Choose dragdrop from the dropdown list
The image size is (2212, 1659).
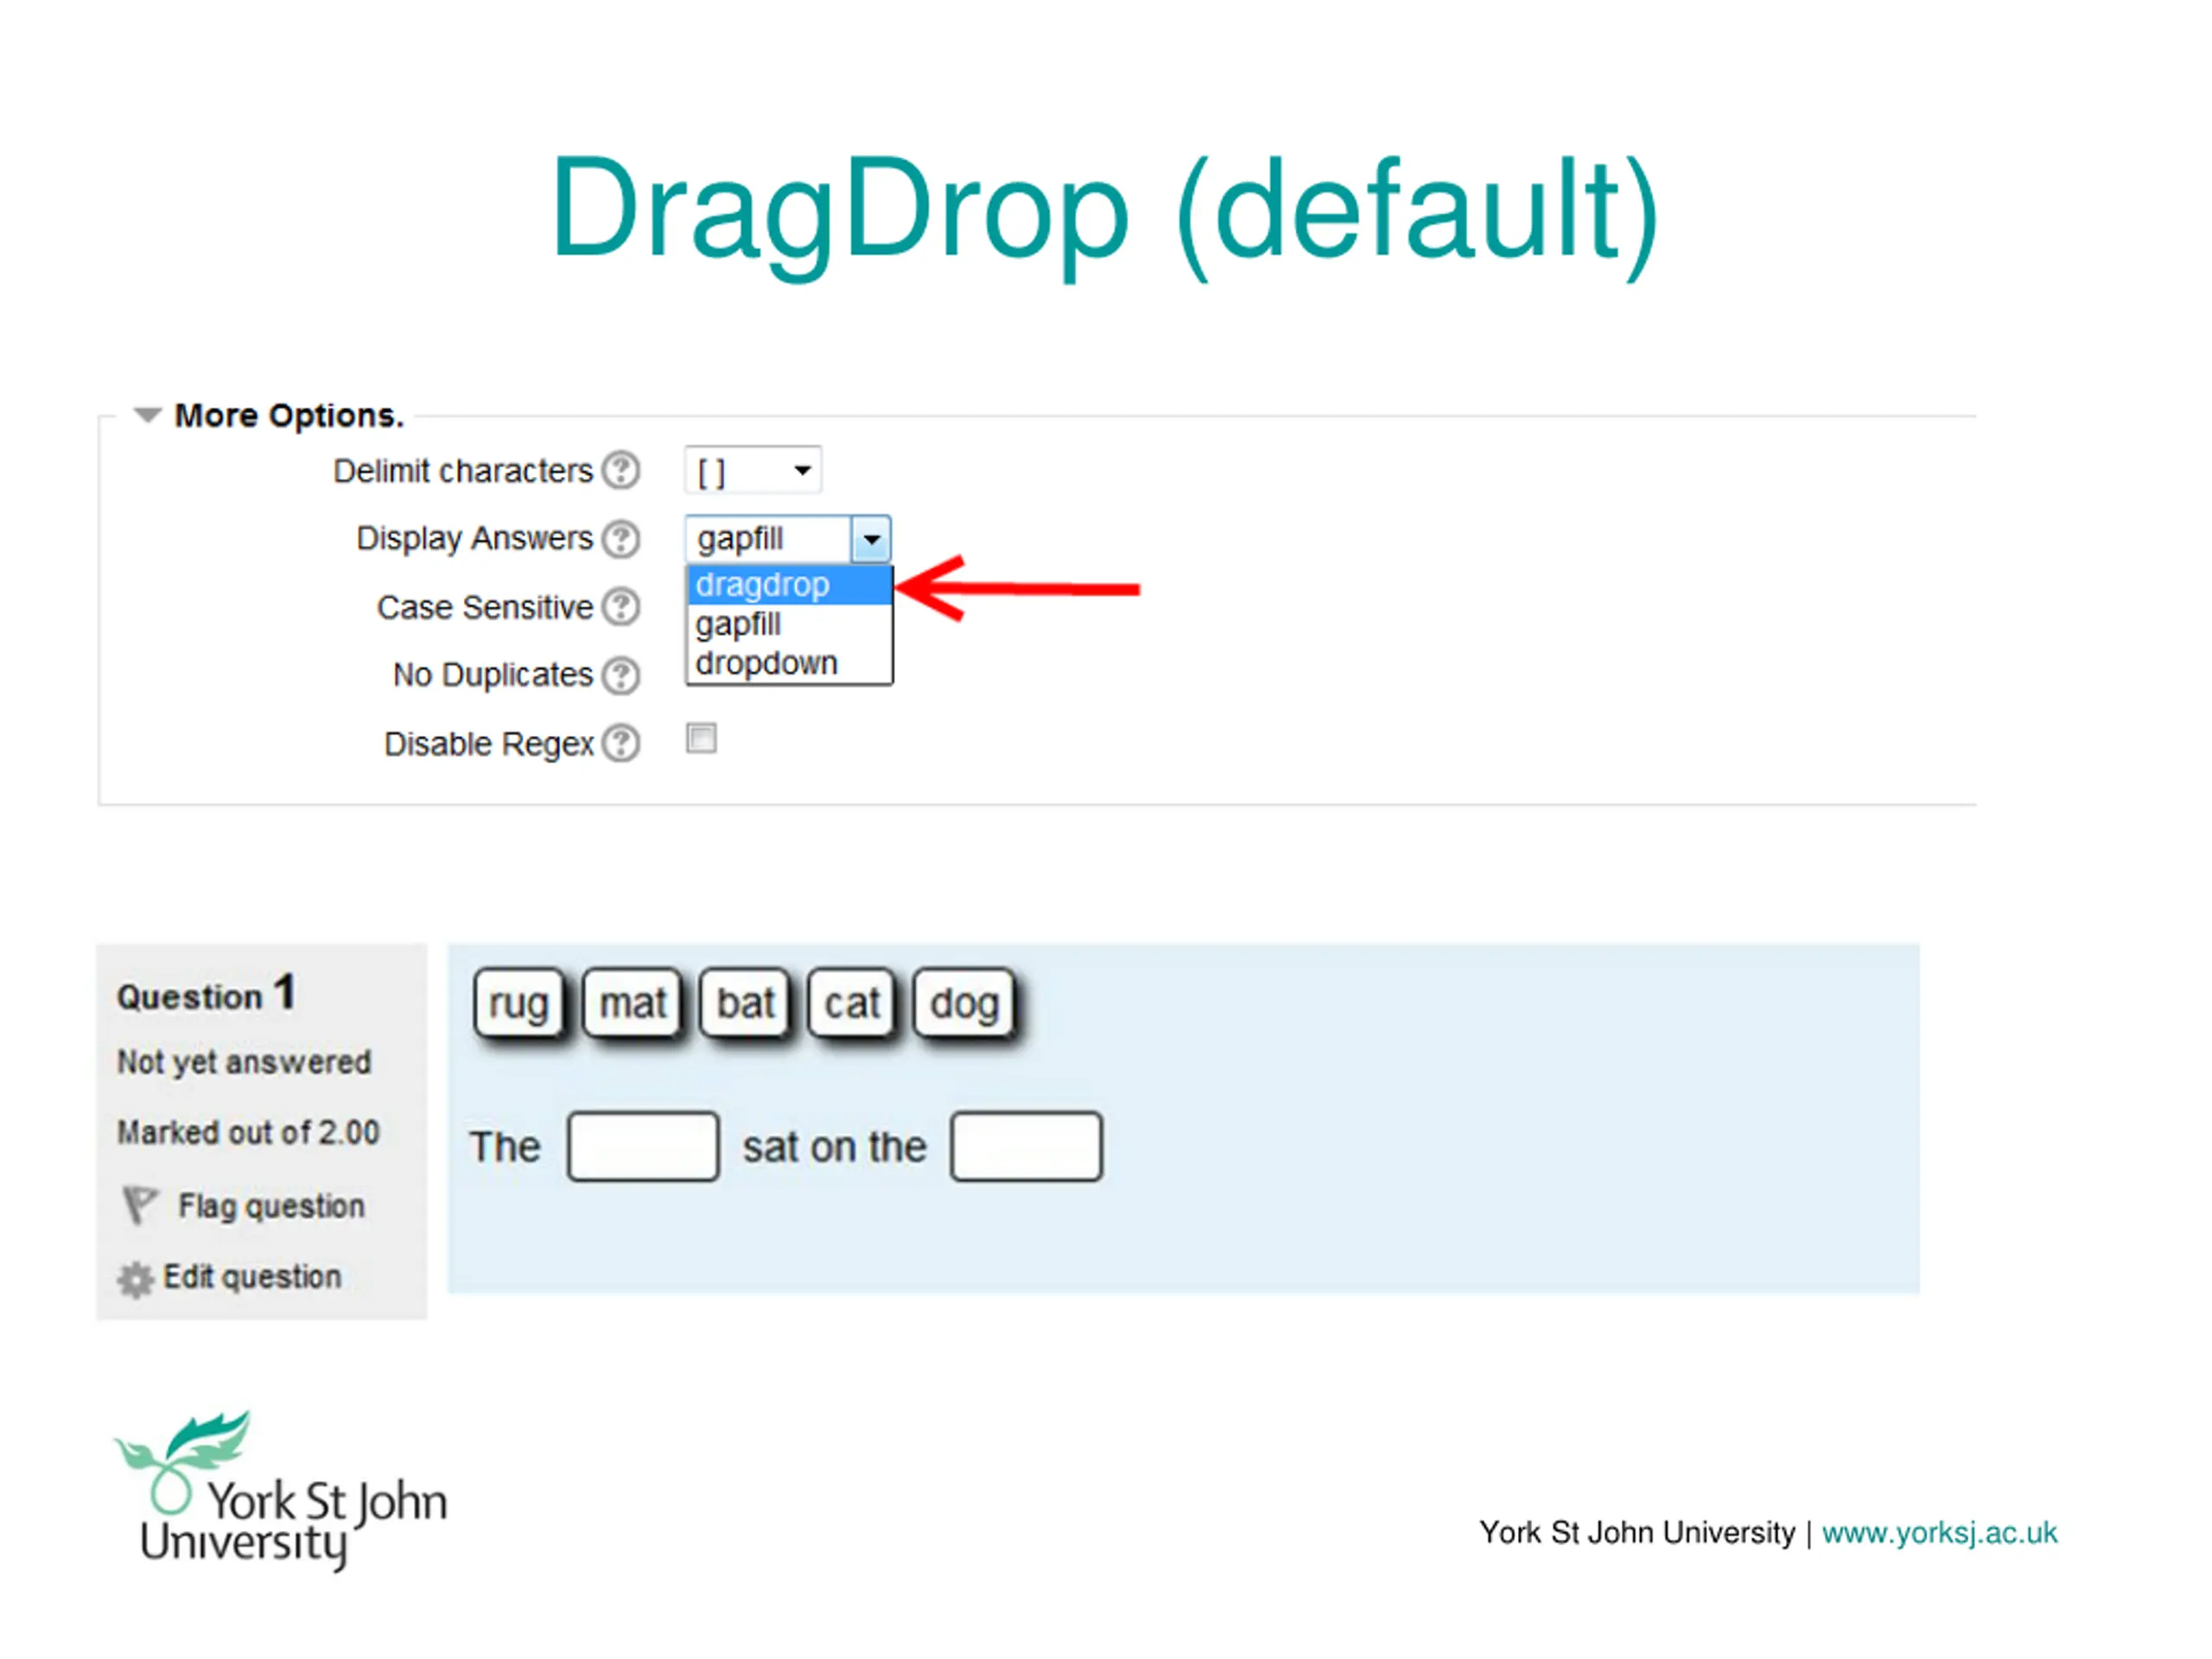[x=789, y=585]
